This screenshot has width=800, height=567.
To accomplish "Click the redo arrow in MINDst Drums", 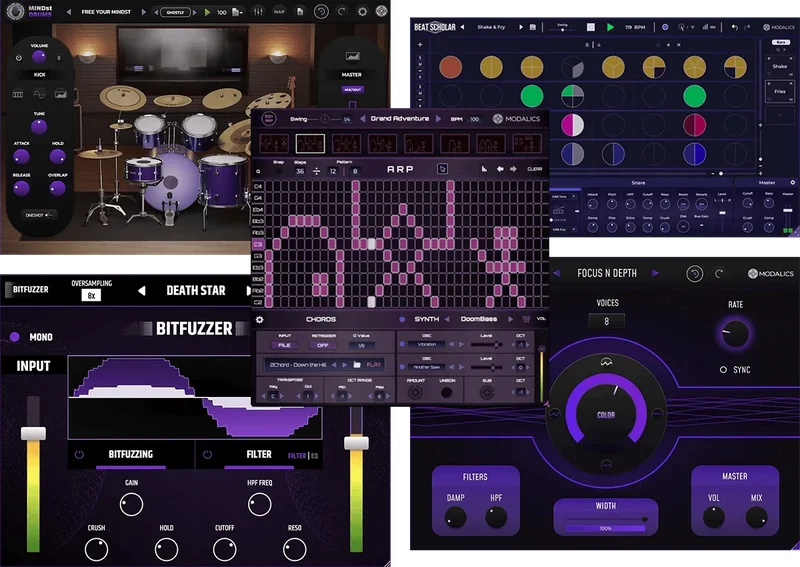I will pos(341,11).
